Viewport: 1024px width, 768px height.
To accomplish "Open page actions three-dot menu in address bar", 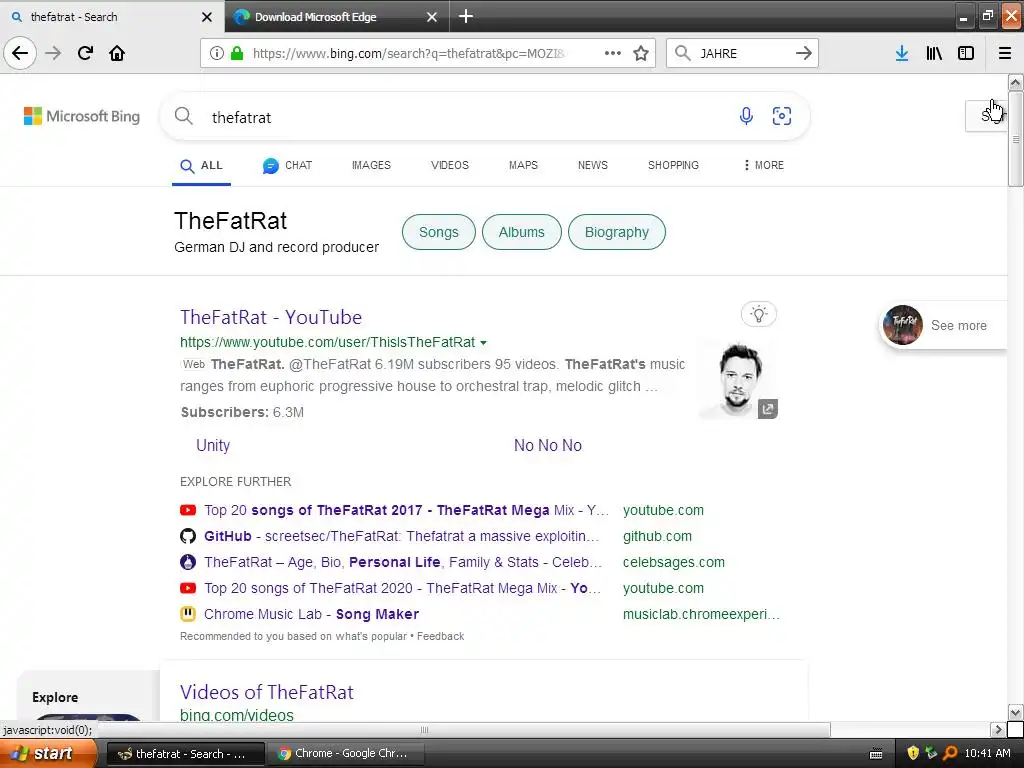I will [613, 53].
